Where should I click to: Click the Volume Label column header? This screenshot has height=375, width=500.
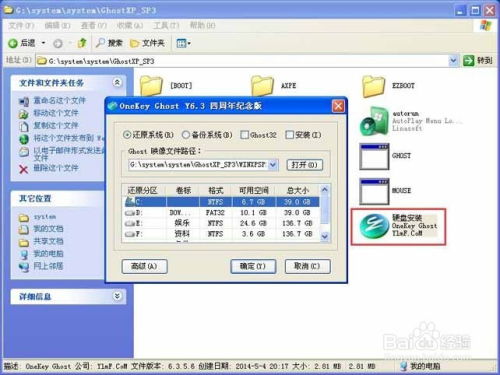click(x=183, y=191)
